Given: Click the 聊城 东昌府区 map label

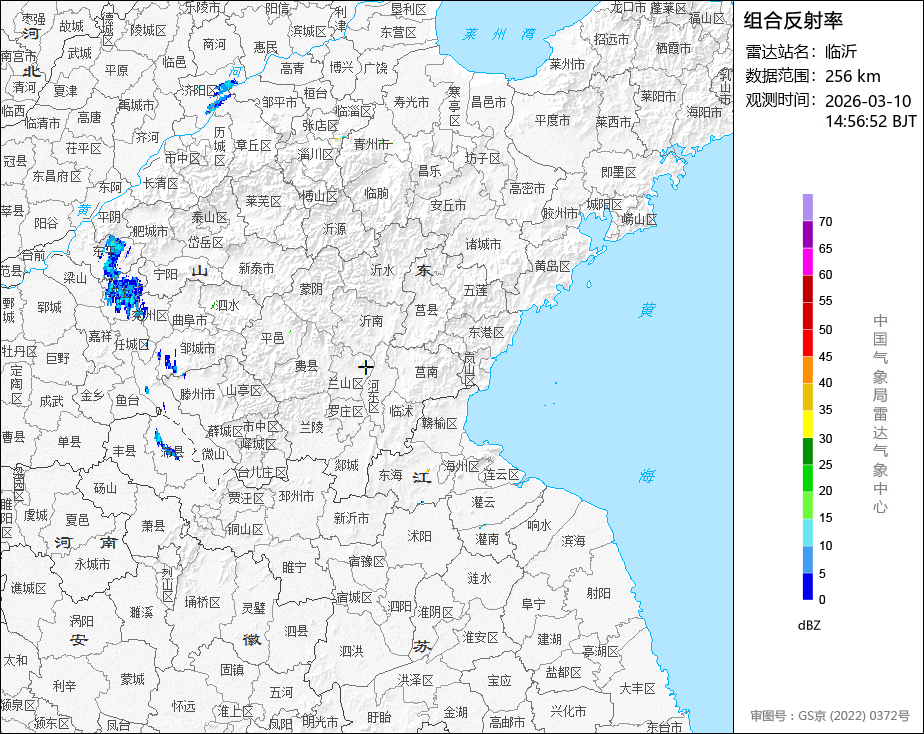Looking at the screenshot, I should point(57,176).
